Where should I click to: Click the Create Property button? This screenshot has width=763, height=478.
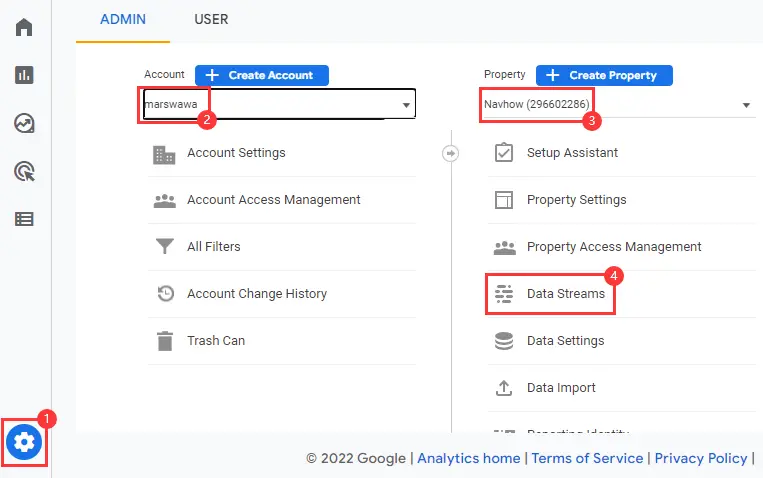(x=604, y=75)
